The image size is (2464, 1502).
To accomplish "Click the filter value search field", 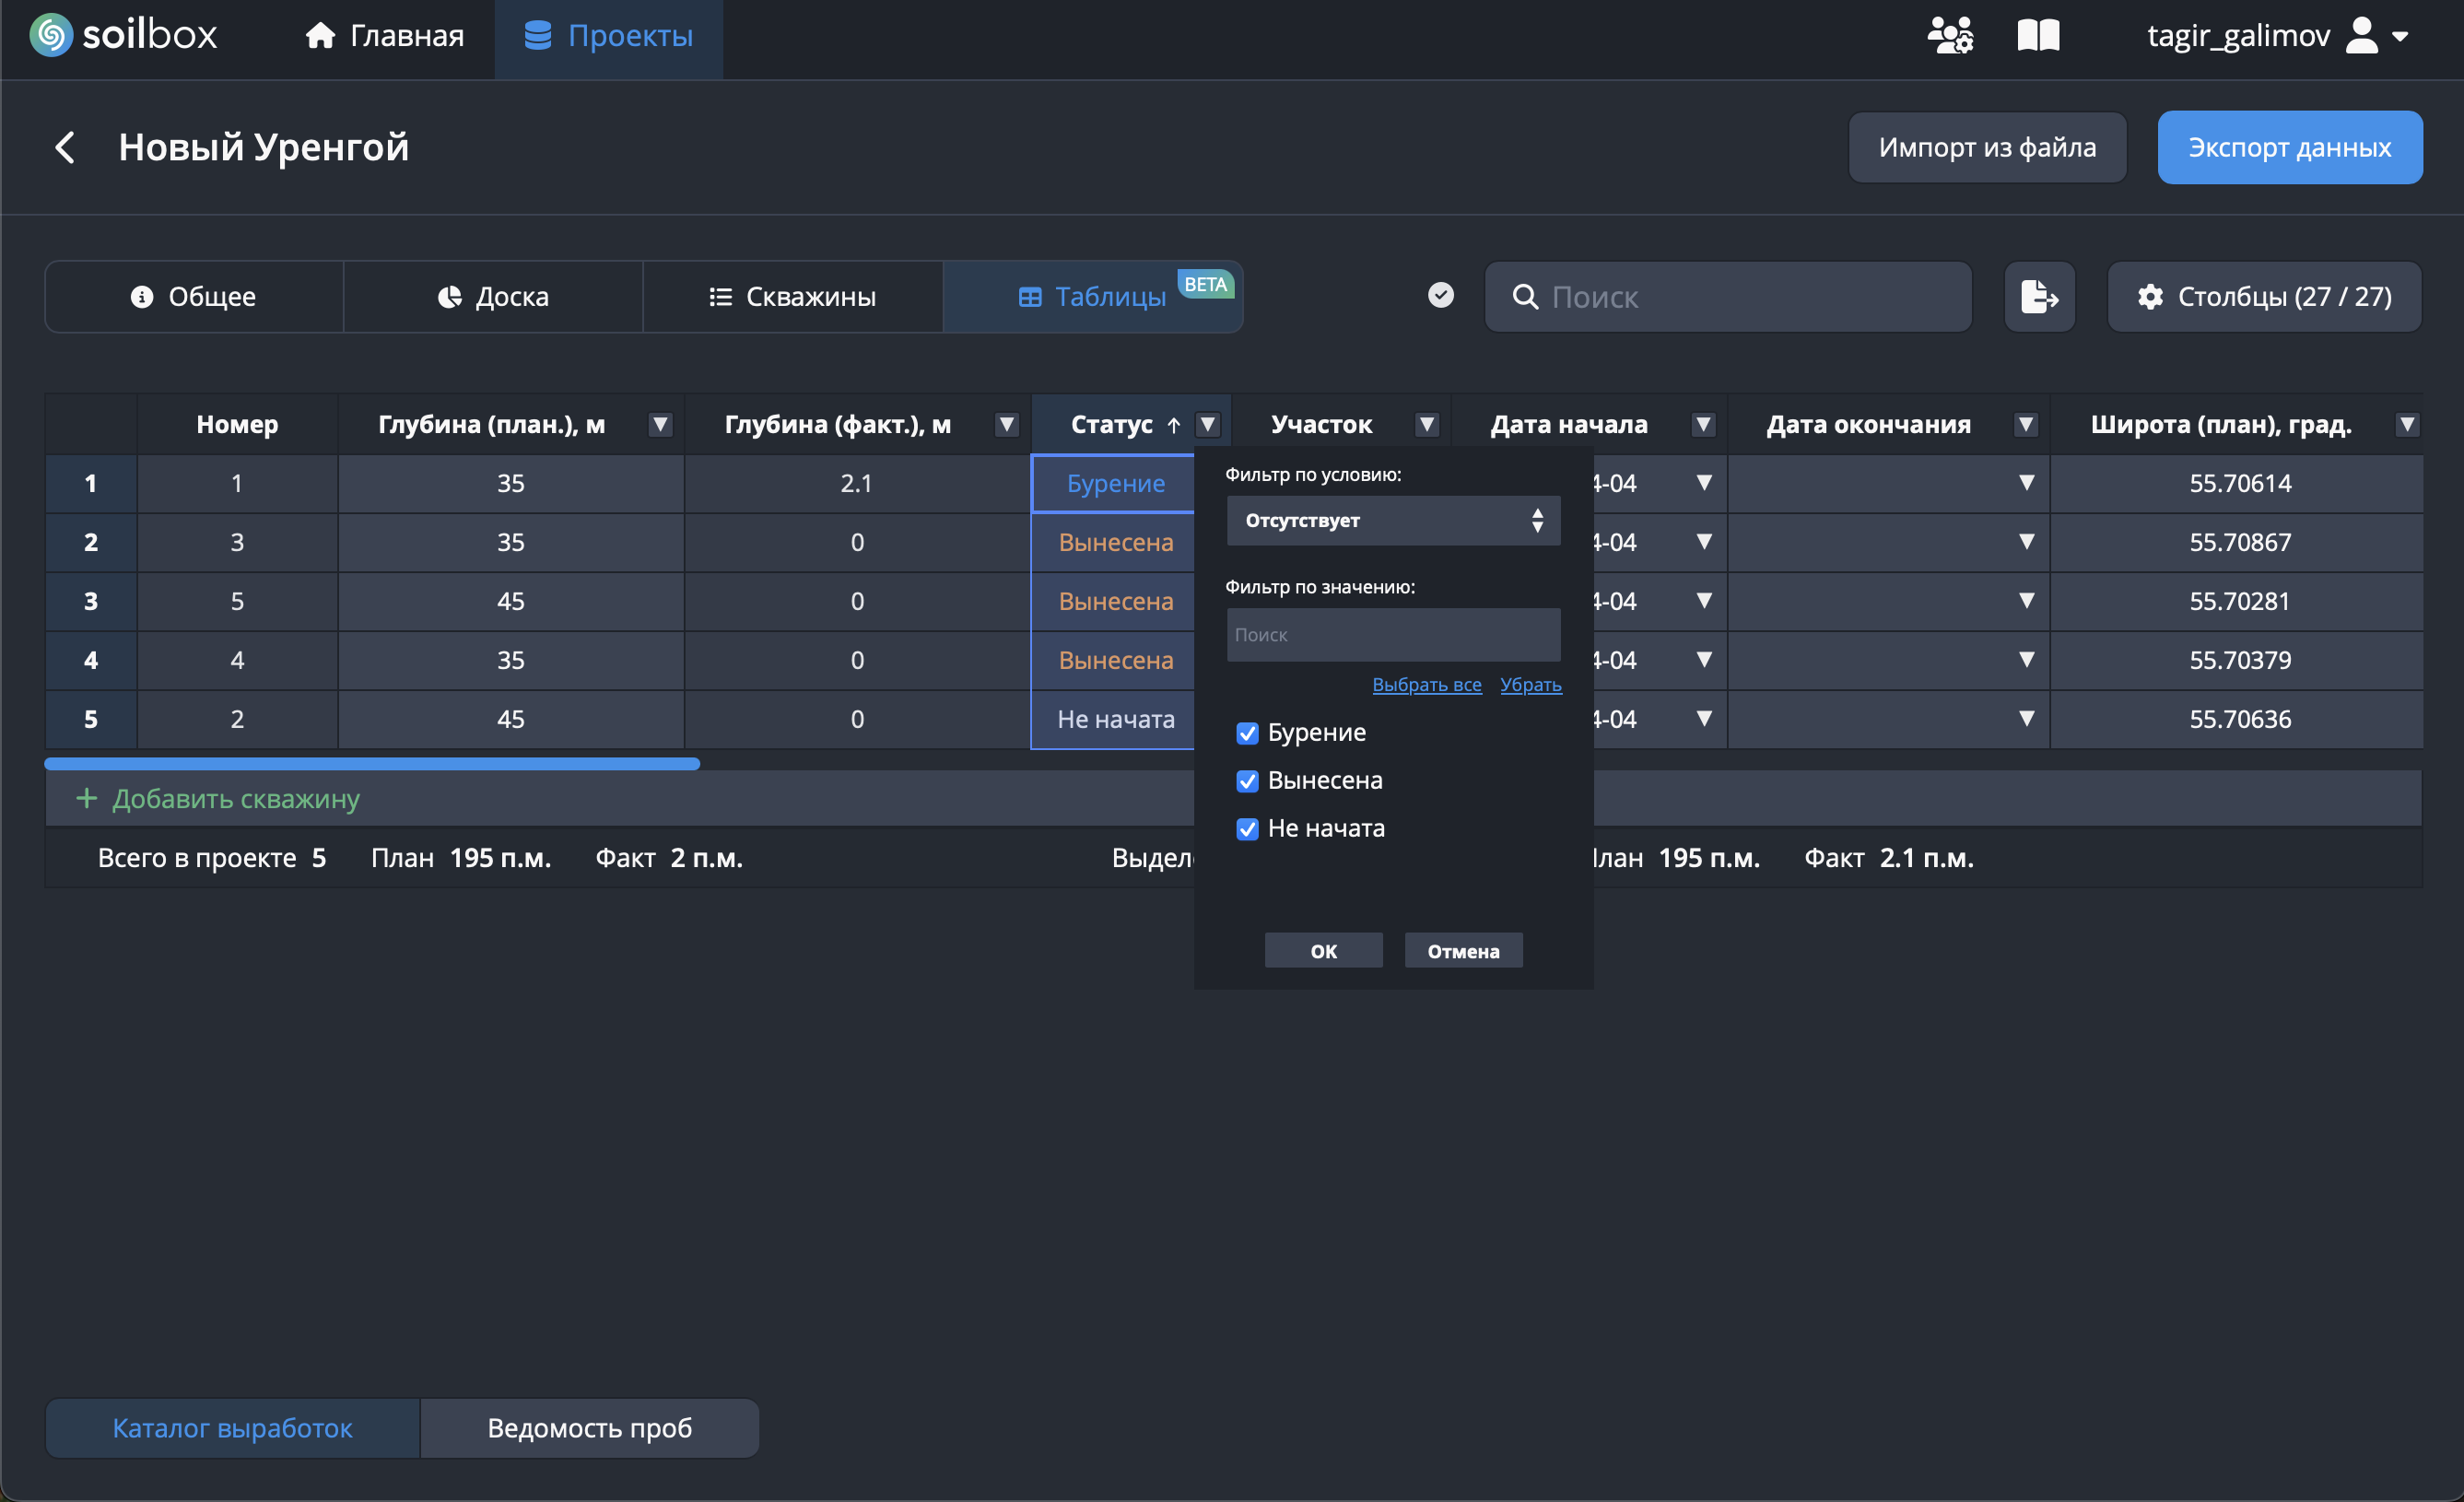I will tap(1392, 634).
